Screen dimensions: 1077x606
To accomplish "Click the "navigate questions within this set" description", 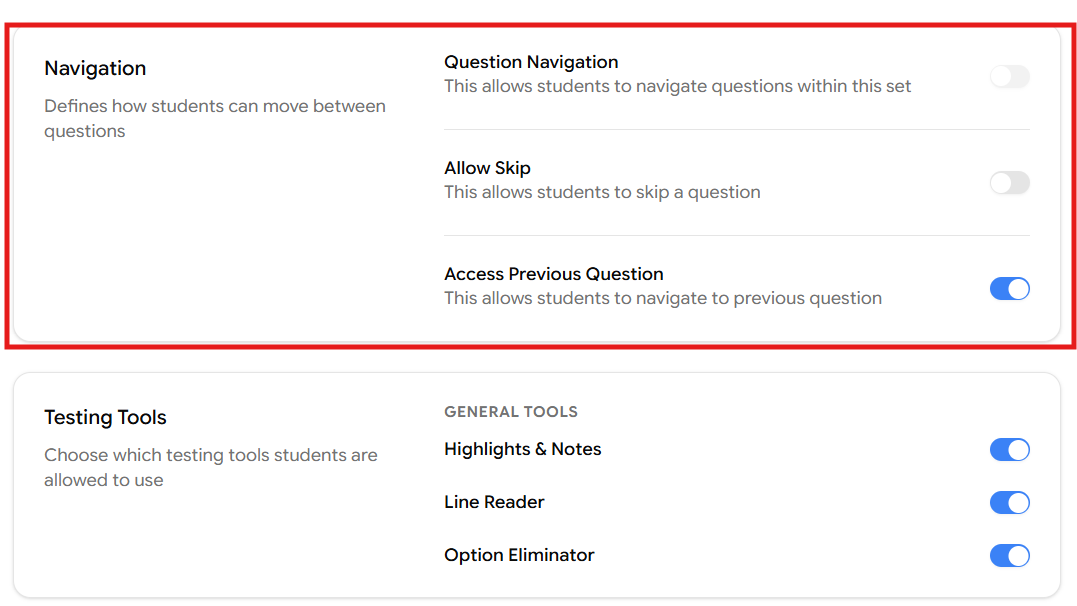I will [677, 86].
